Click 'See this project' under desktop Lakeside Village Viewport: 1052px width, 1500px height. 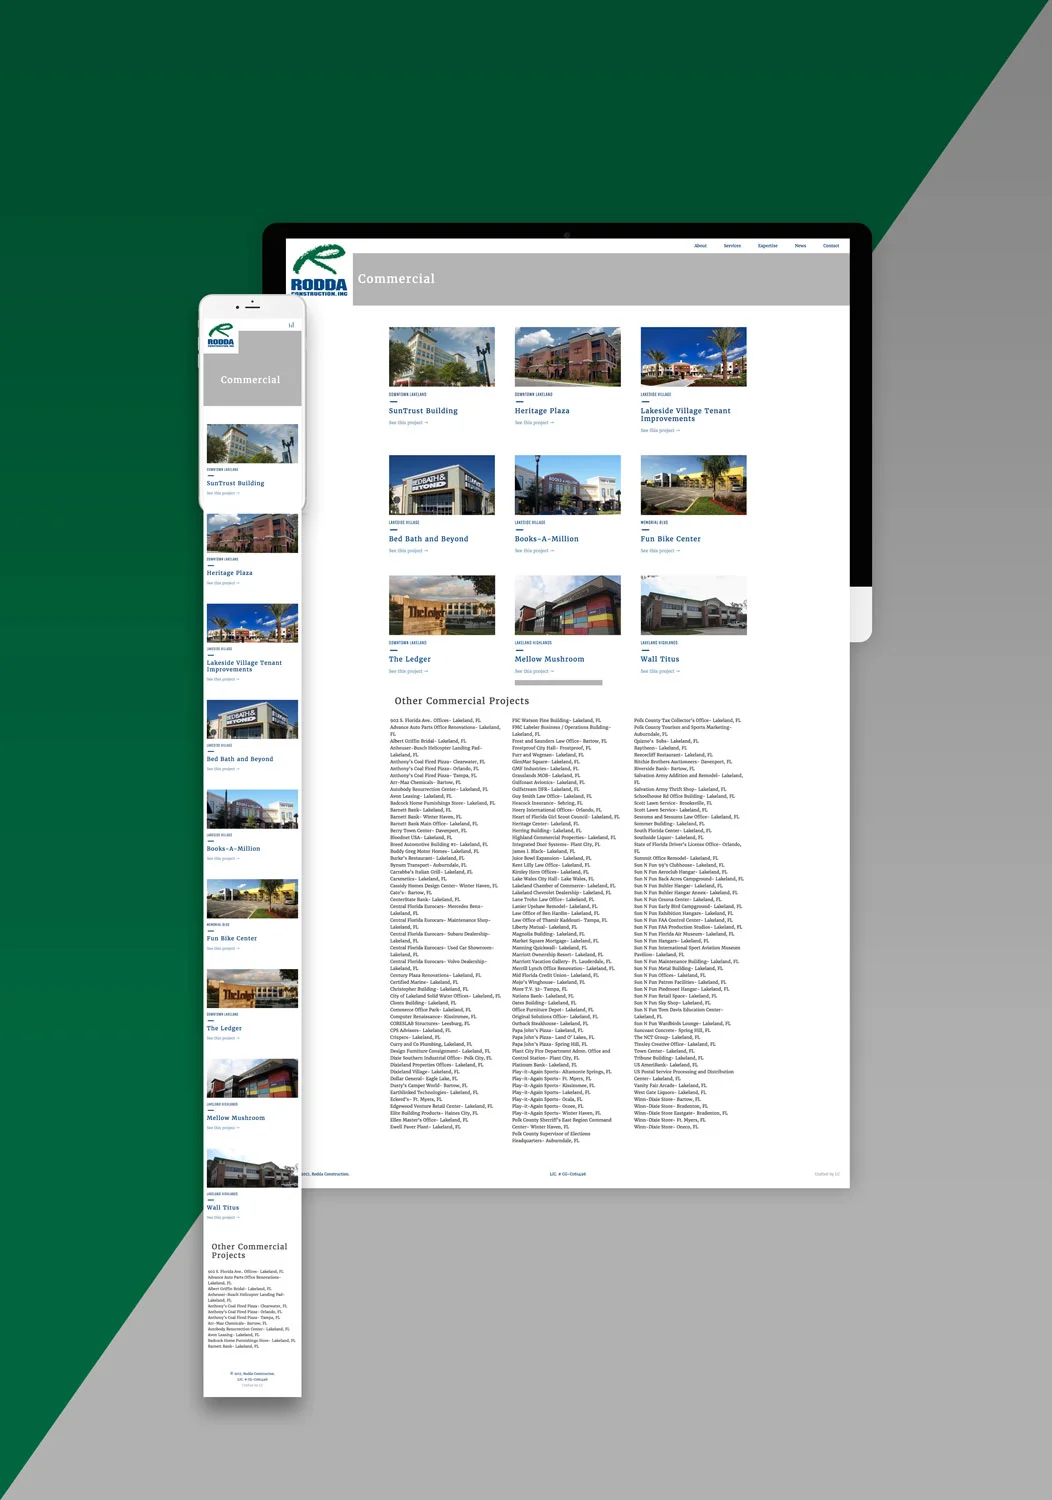(x=660, y=431)
